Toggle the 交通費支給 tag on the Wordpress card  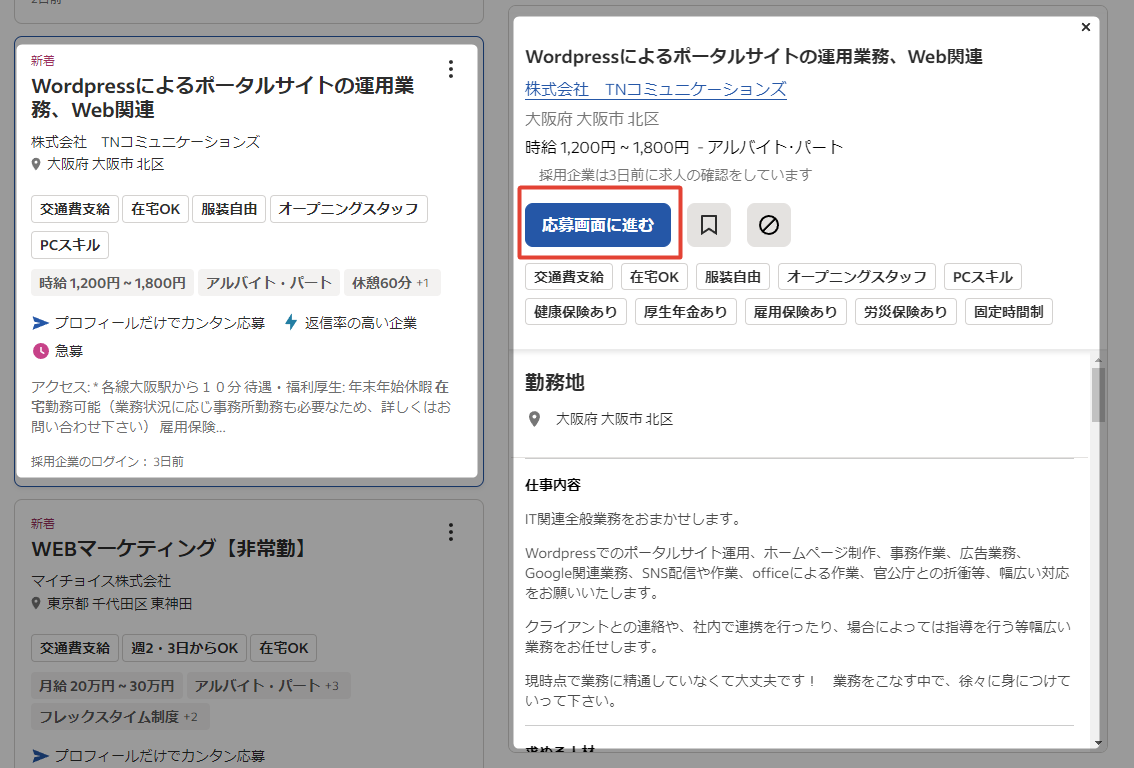click(x=74, y=209)
